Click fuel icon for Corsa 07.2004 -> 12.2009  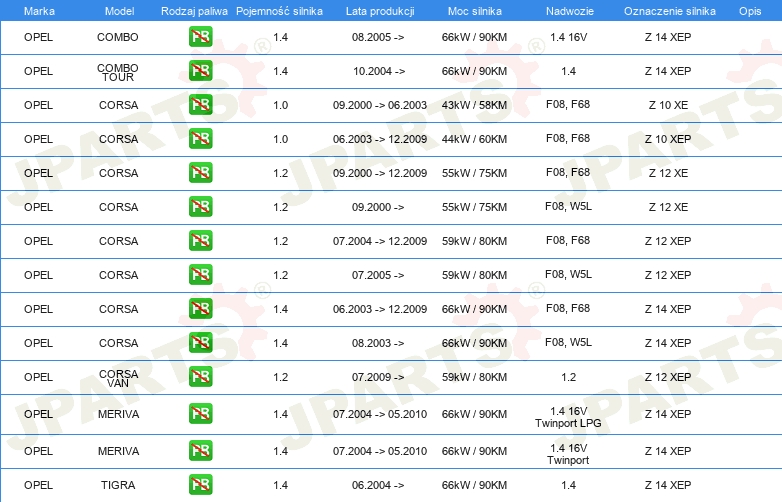pos(200,240)
